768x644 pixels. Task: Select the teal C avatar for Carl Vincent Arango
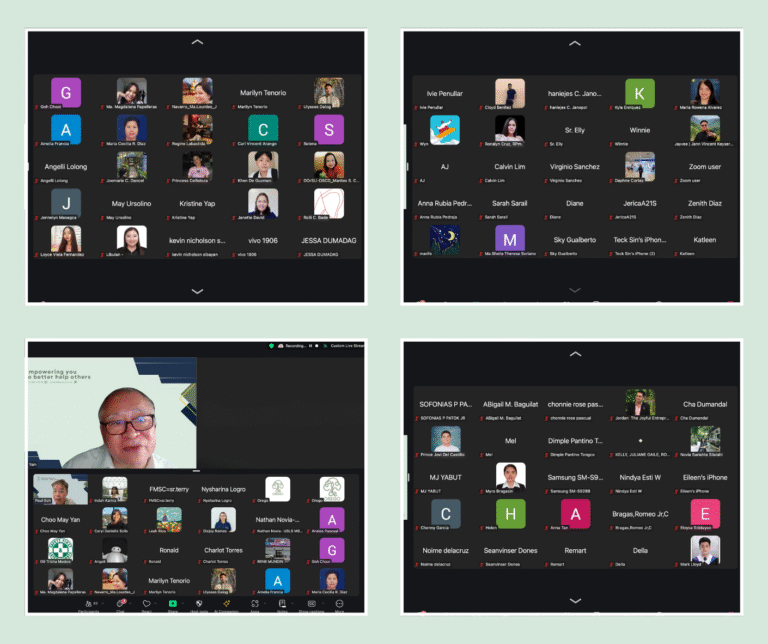coord(263,130)
